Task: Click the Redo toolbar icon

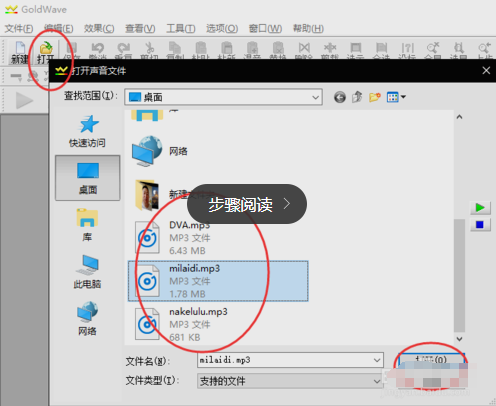Action: point(123,50)
